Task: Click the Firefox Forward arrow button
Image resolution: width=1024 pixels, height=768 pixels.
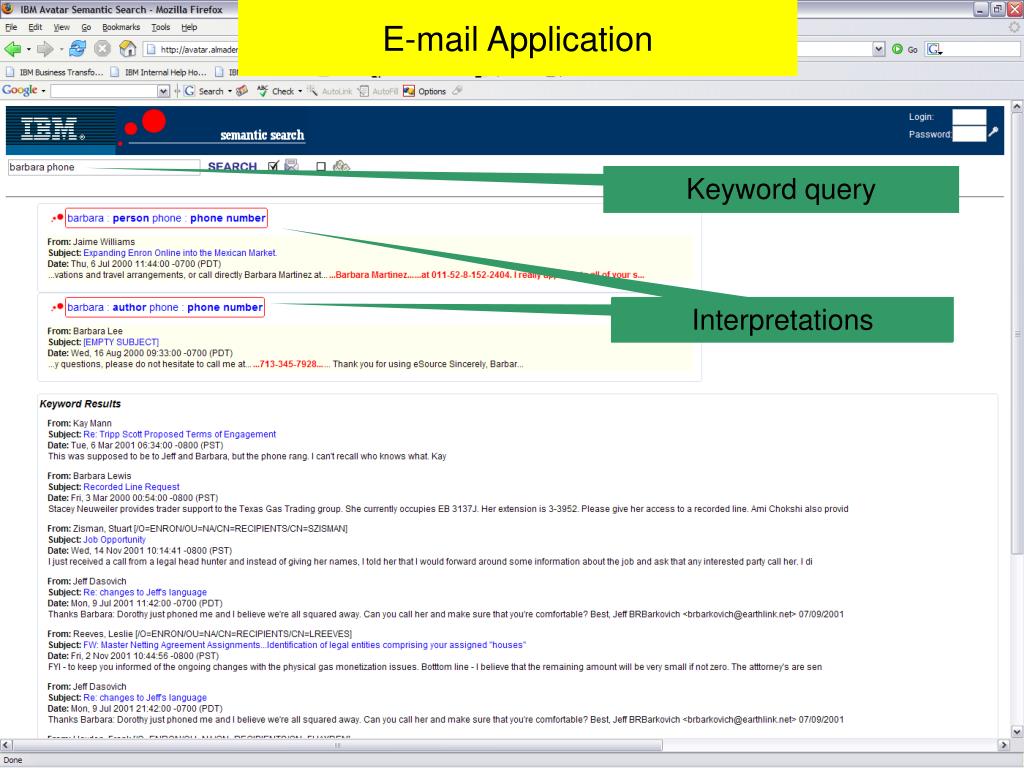Action: click(x=44, y=49)
